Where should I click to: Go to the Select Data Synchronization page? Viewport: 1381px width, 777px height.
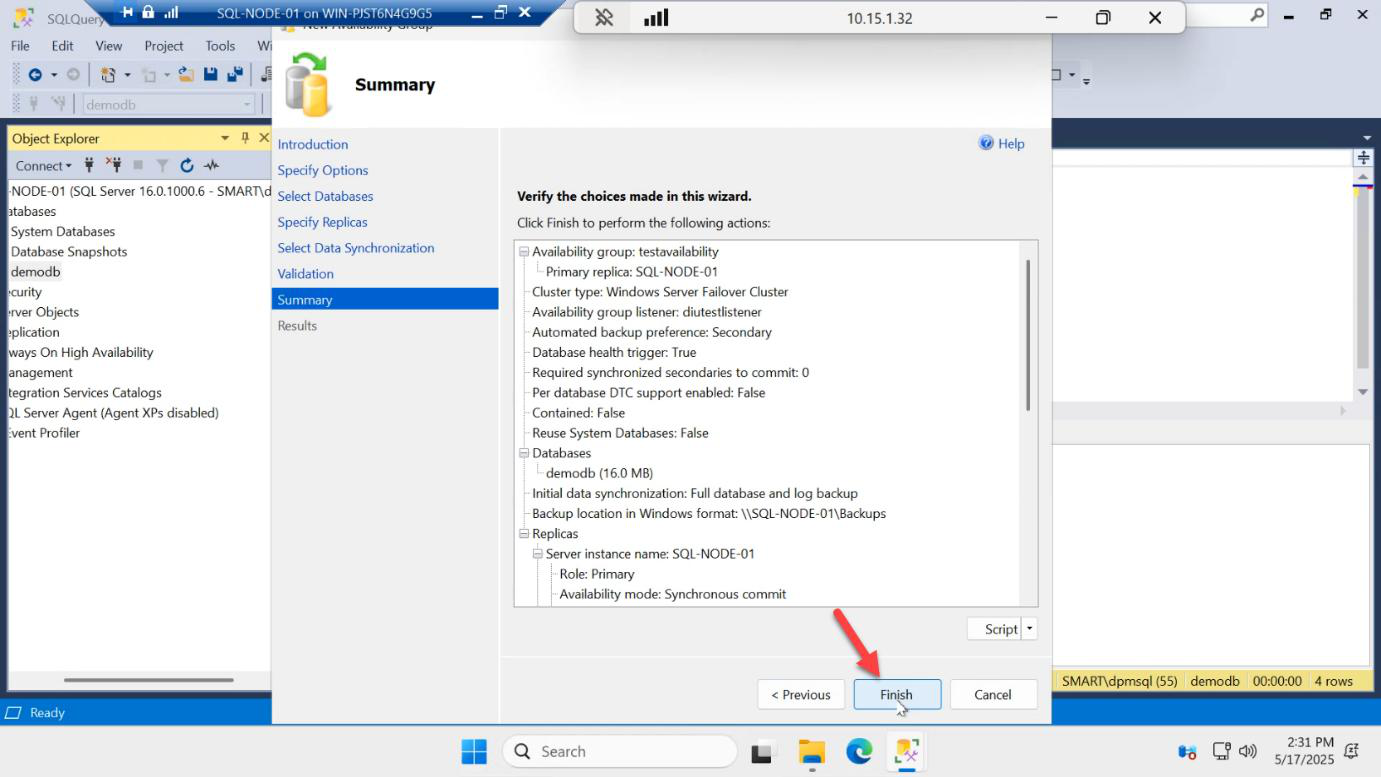[356, 248]
